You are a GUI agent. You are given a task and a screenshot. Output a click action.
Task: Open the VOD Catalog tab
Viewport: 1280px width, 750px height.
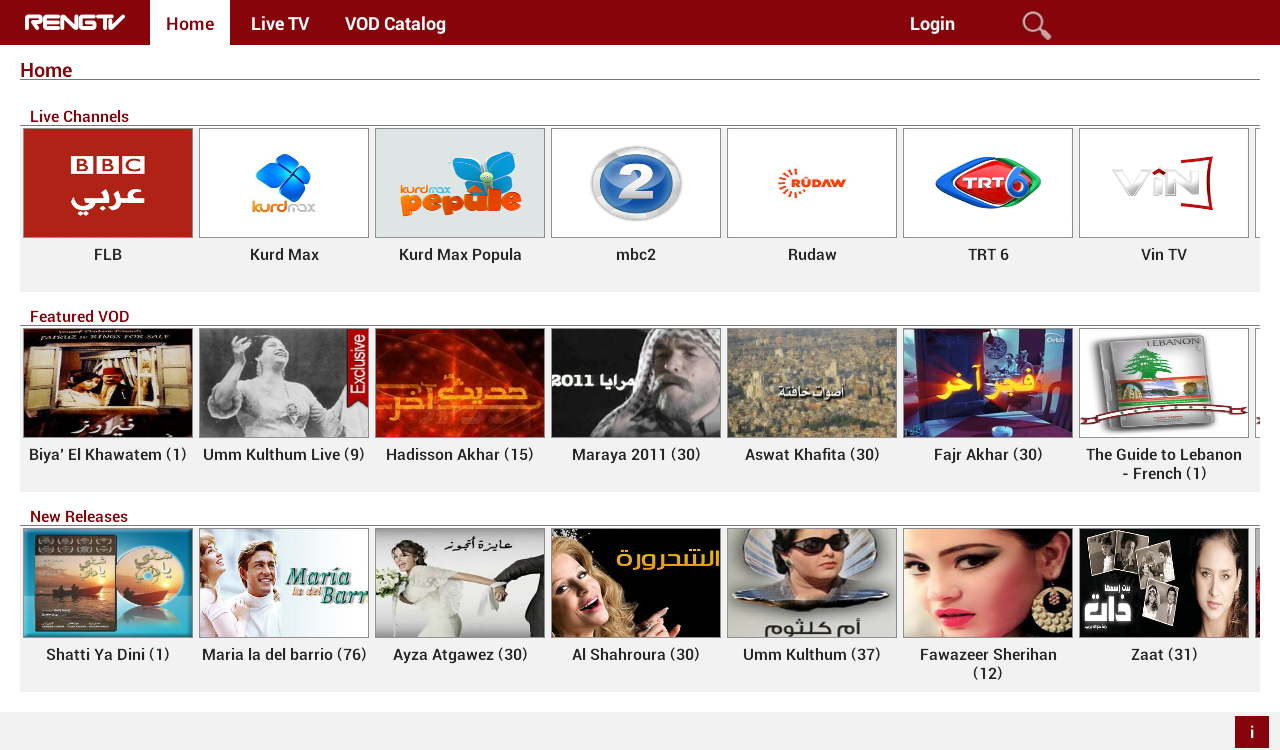(395, 23)
